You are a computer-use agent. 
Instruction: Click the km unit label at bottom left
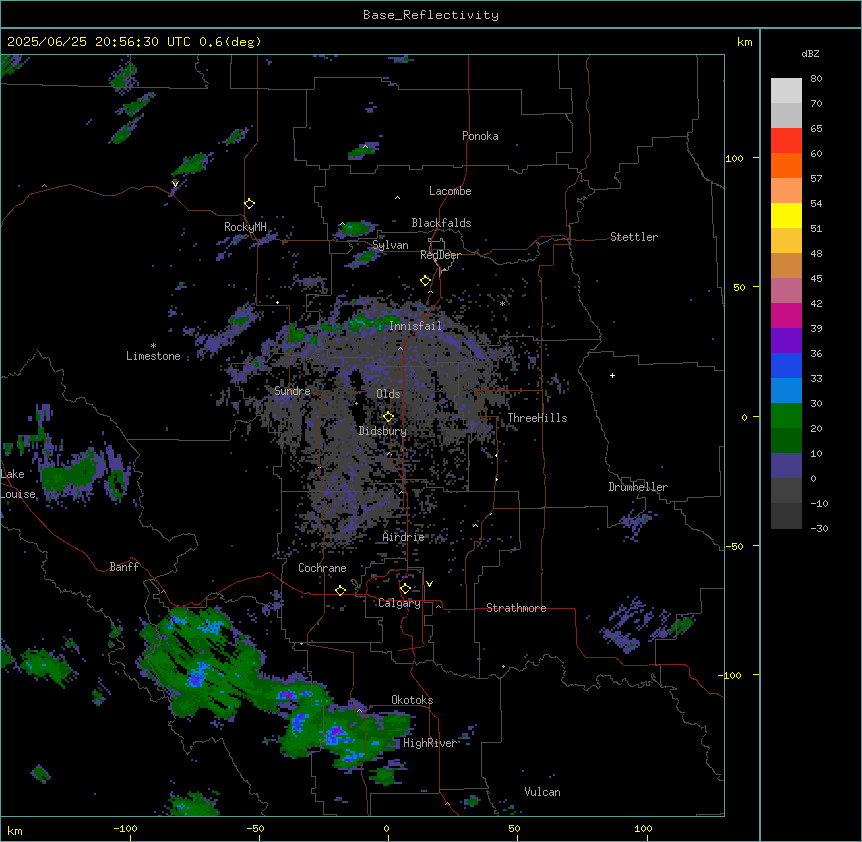(x=15, y=830)
